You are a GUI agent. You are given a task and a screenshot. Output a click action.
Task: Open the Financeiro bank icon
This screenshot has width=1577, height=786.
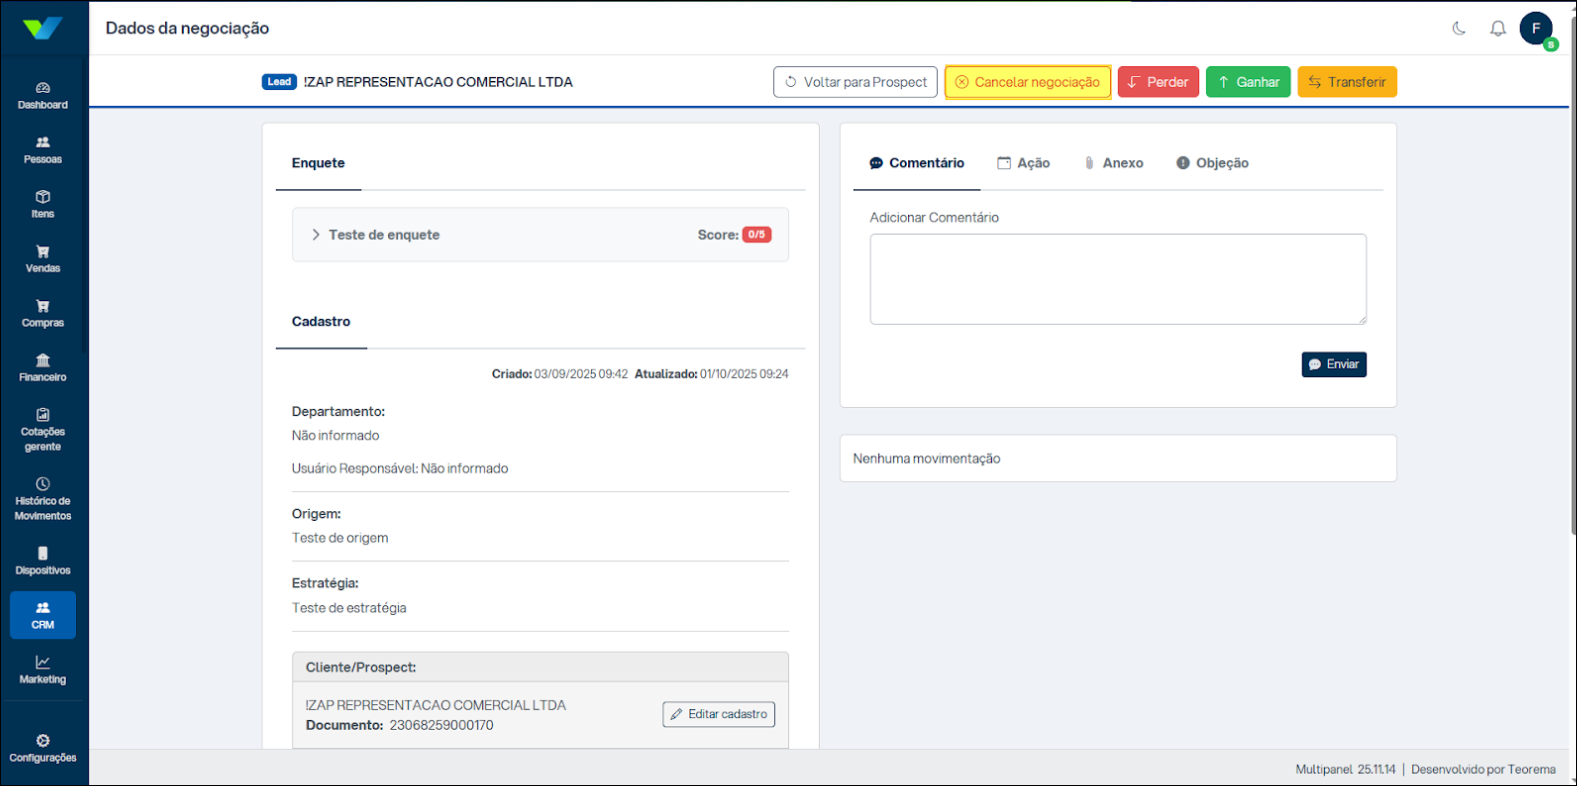click(43, 361)
